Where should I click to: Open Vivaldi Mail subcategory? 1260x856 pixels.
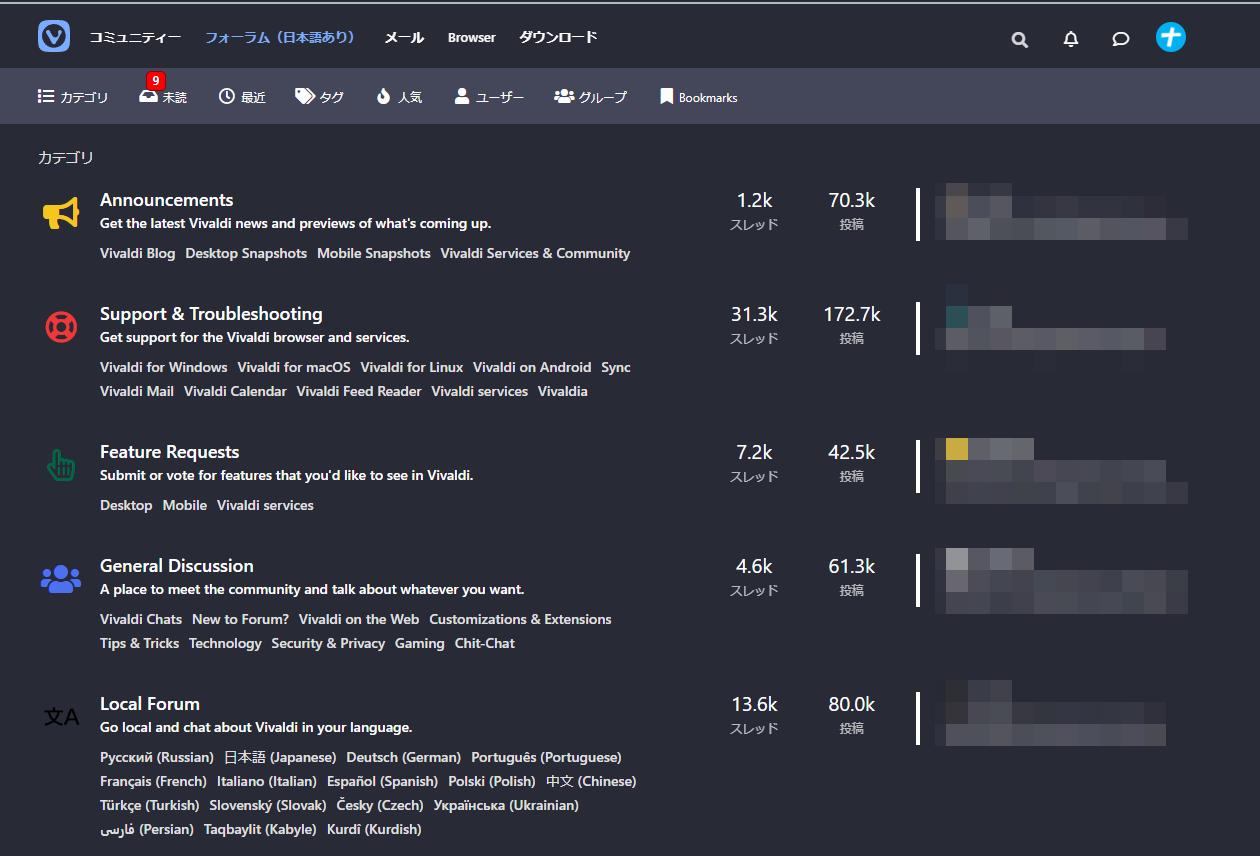(x=137, y=391)
